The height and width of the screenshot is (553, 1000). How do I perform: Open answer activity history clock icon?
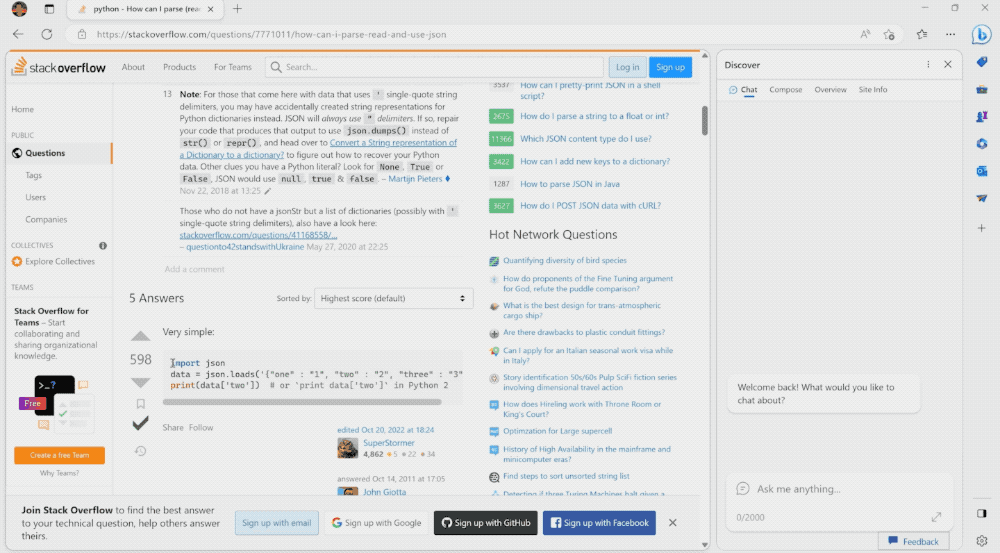click(140, 451)
